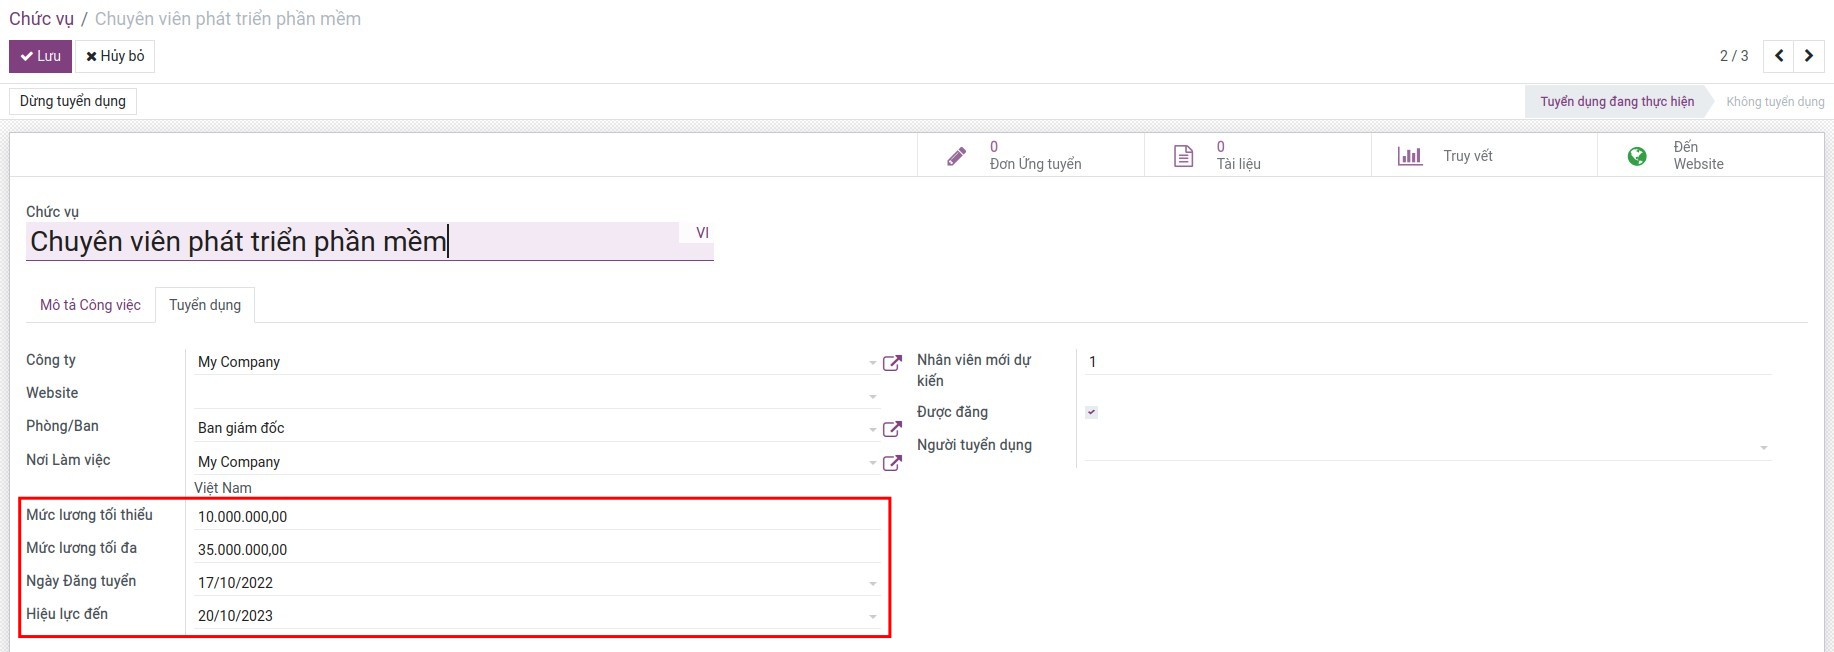Open external link for Công ty field
The width and height of the screenshot is (1834, 652).
892,363
